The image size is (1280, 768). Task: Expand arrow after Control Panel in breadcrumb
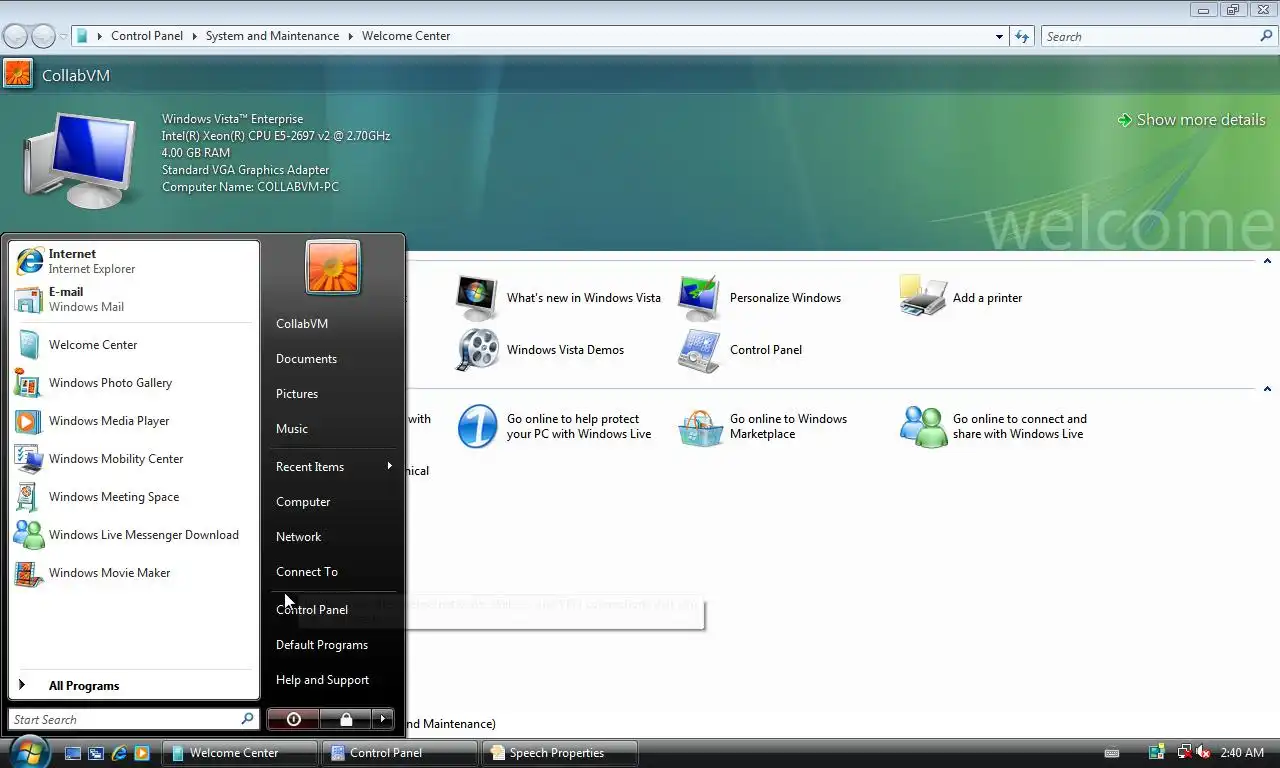[194, 36]
